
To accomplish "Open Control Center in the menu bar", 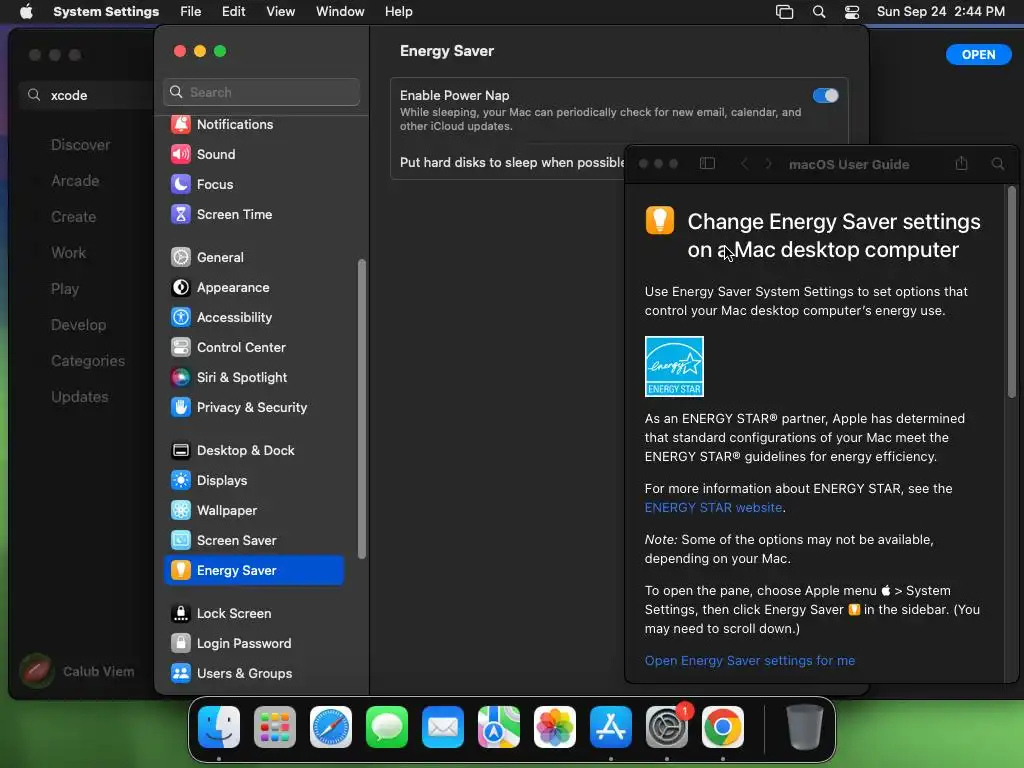I will click(x=852, y=12).
